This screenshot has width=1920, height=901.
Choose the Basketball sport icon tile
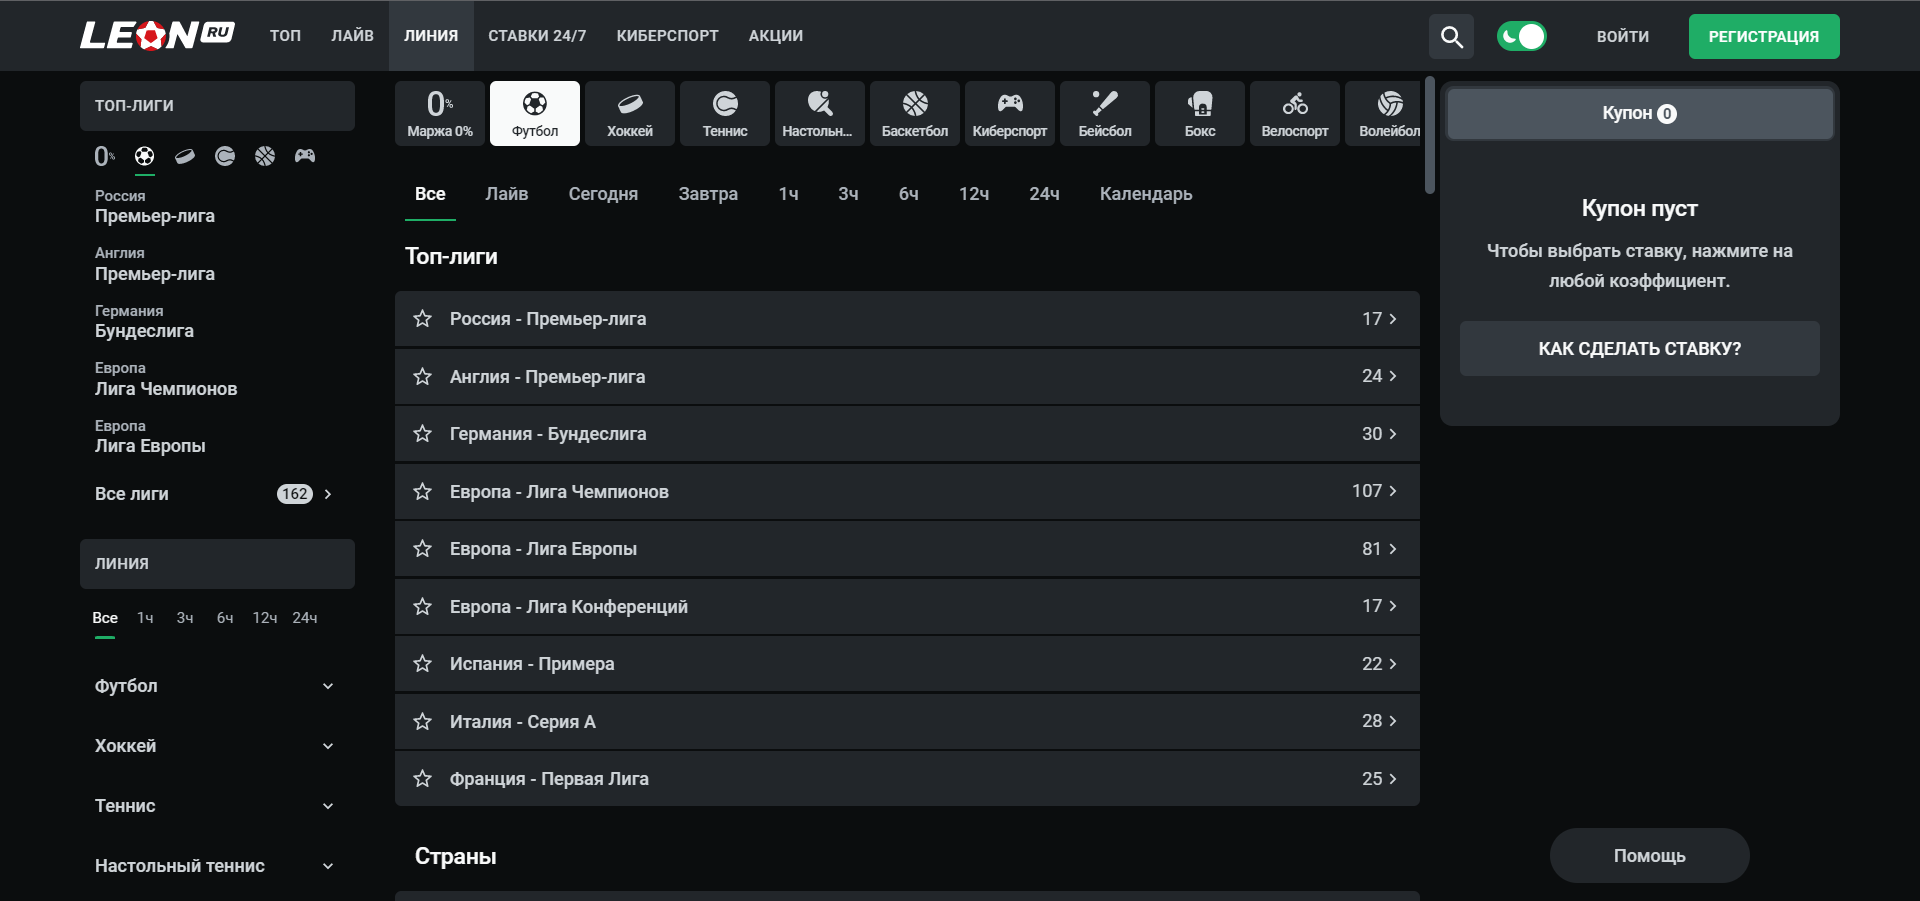(x=914, y=113)
